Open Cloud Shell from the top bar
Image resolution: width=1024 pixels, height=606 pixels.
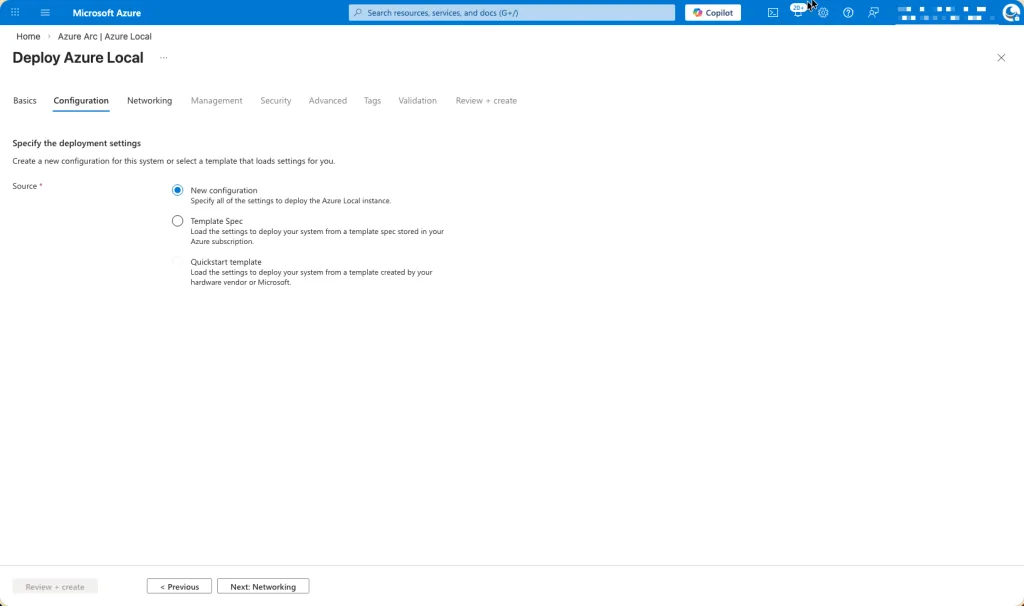(773, 13)
